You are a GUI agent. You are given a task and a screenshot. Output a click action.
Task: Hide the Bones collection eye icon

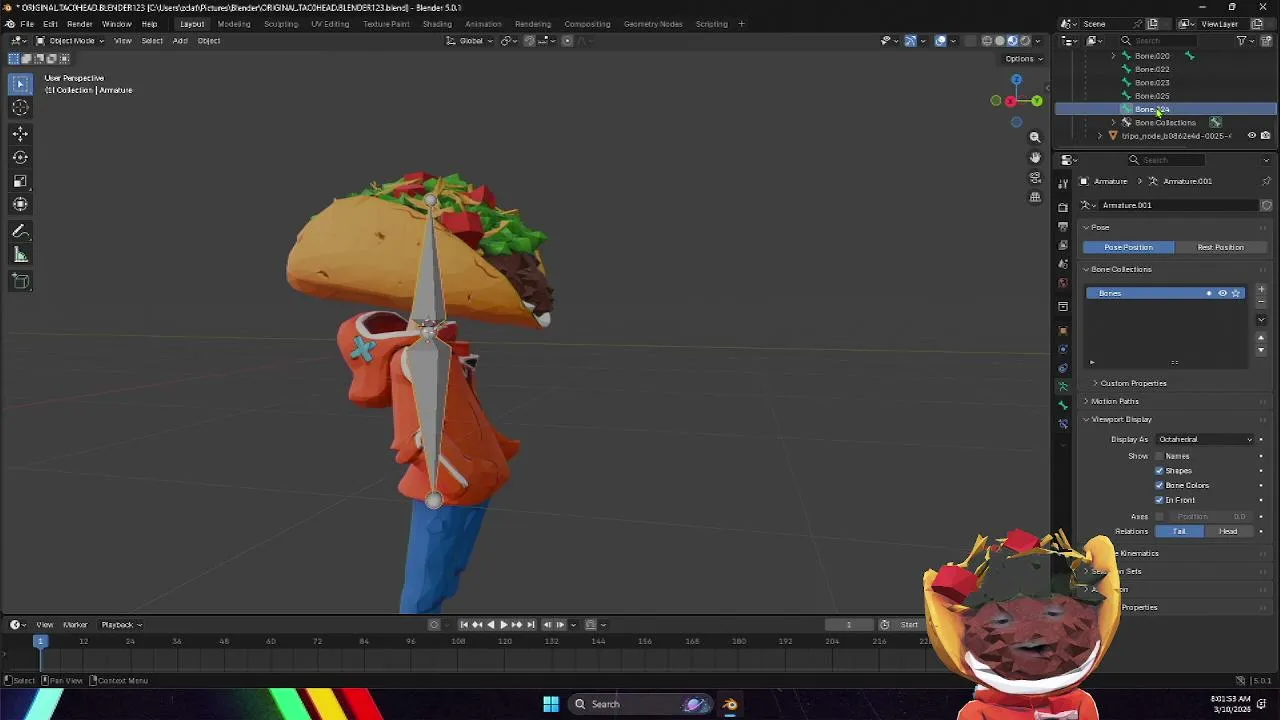1222,293
